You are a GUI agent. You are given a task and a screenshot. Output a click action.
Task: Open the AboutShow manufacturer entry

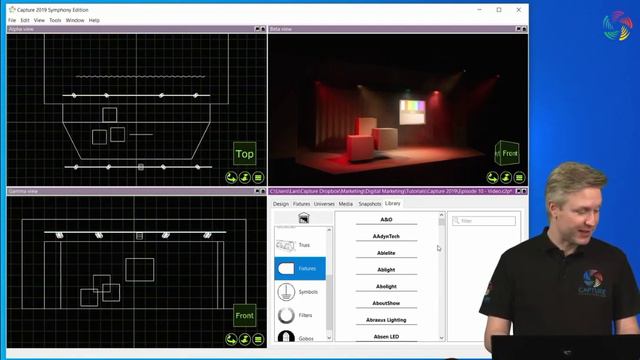[x=386, y=303]
